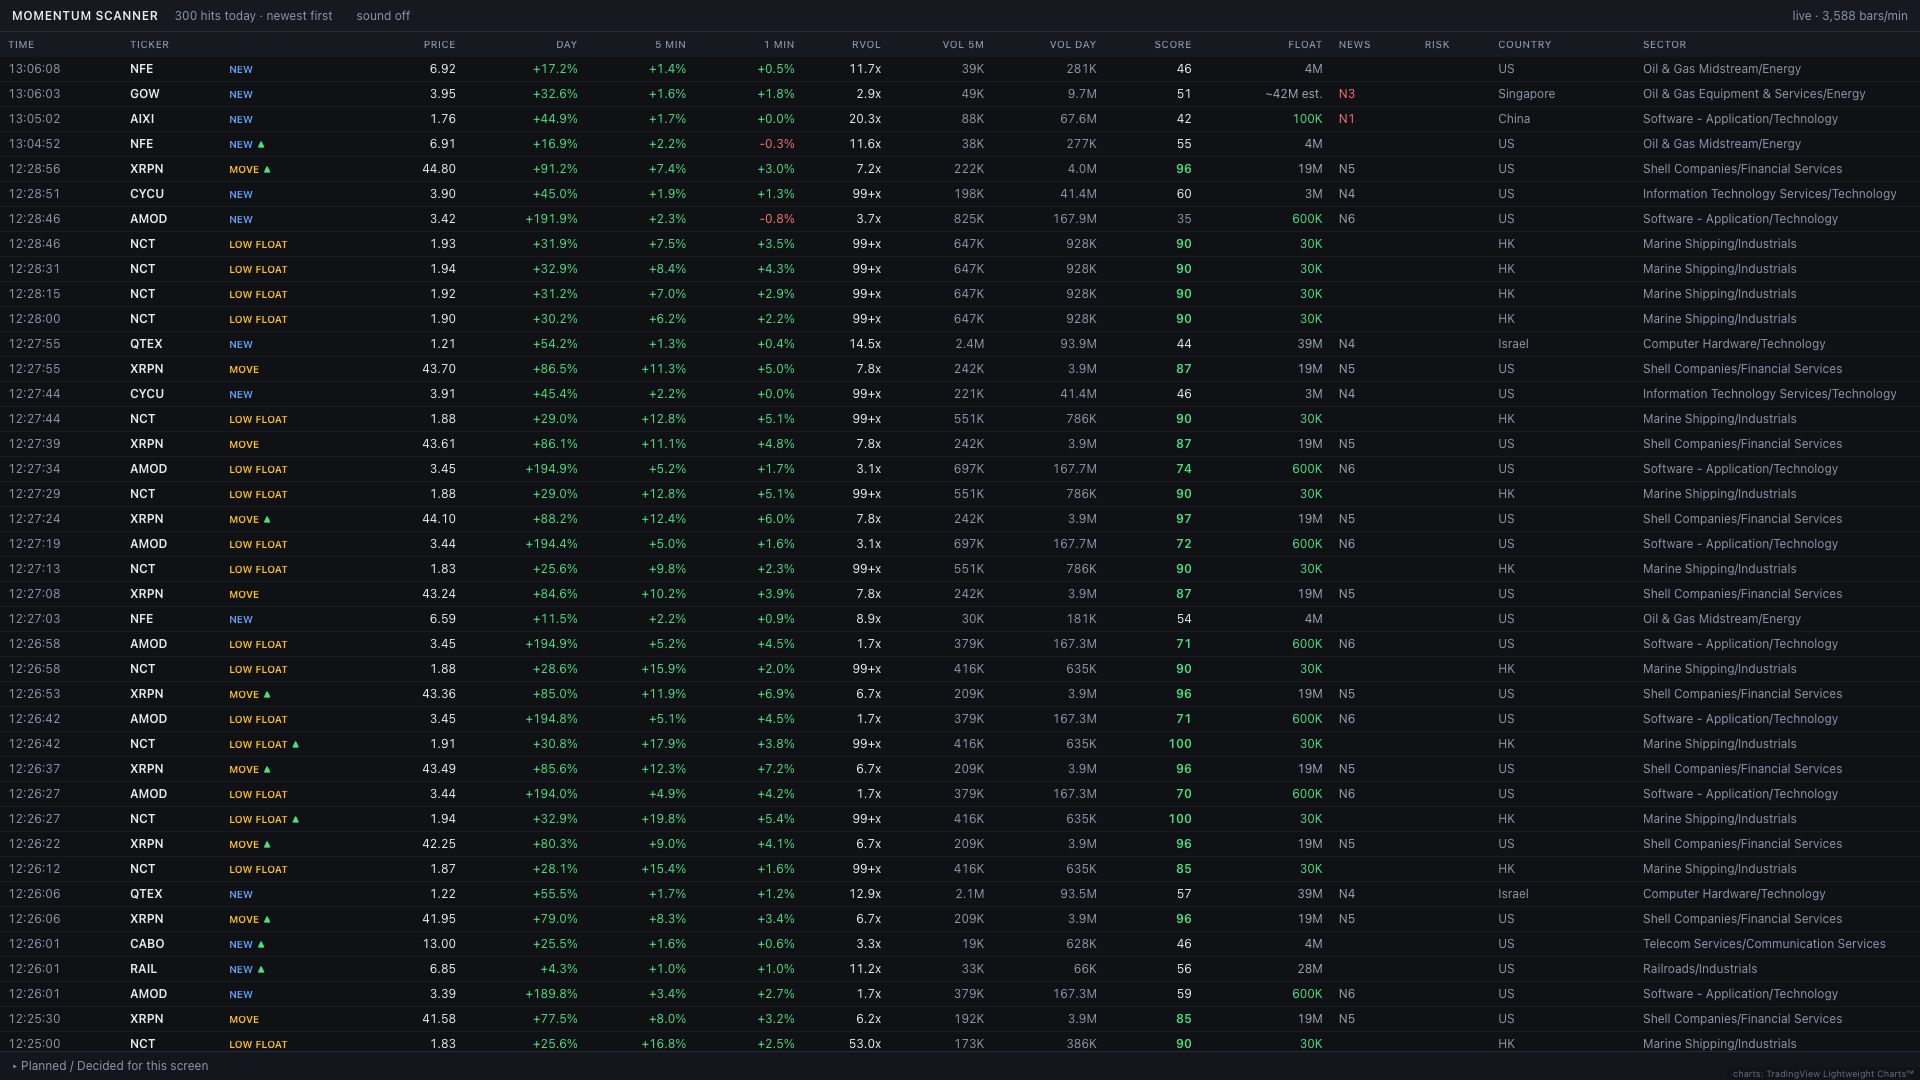The height and width of the screenshot is (1080, 1920).
Task: Click the green triangle in 12:26:06 XRPN row
Action: click(267, 919)
